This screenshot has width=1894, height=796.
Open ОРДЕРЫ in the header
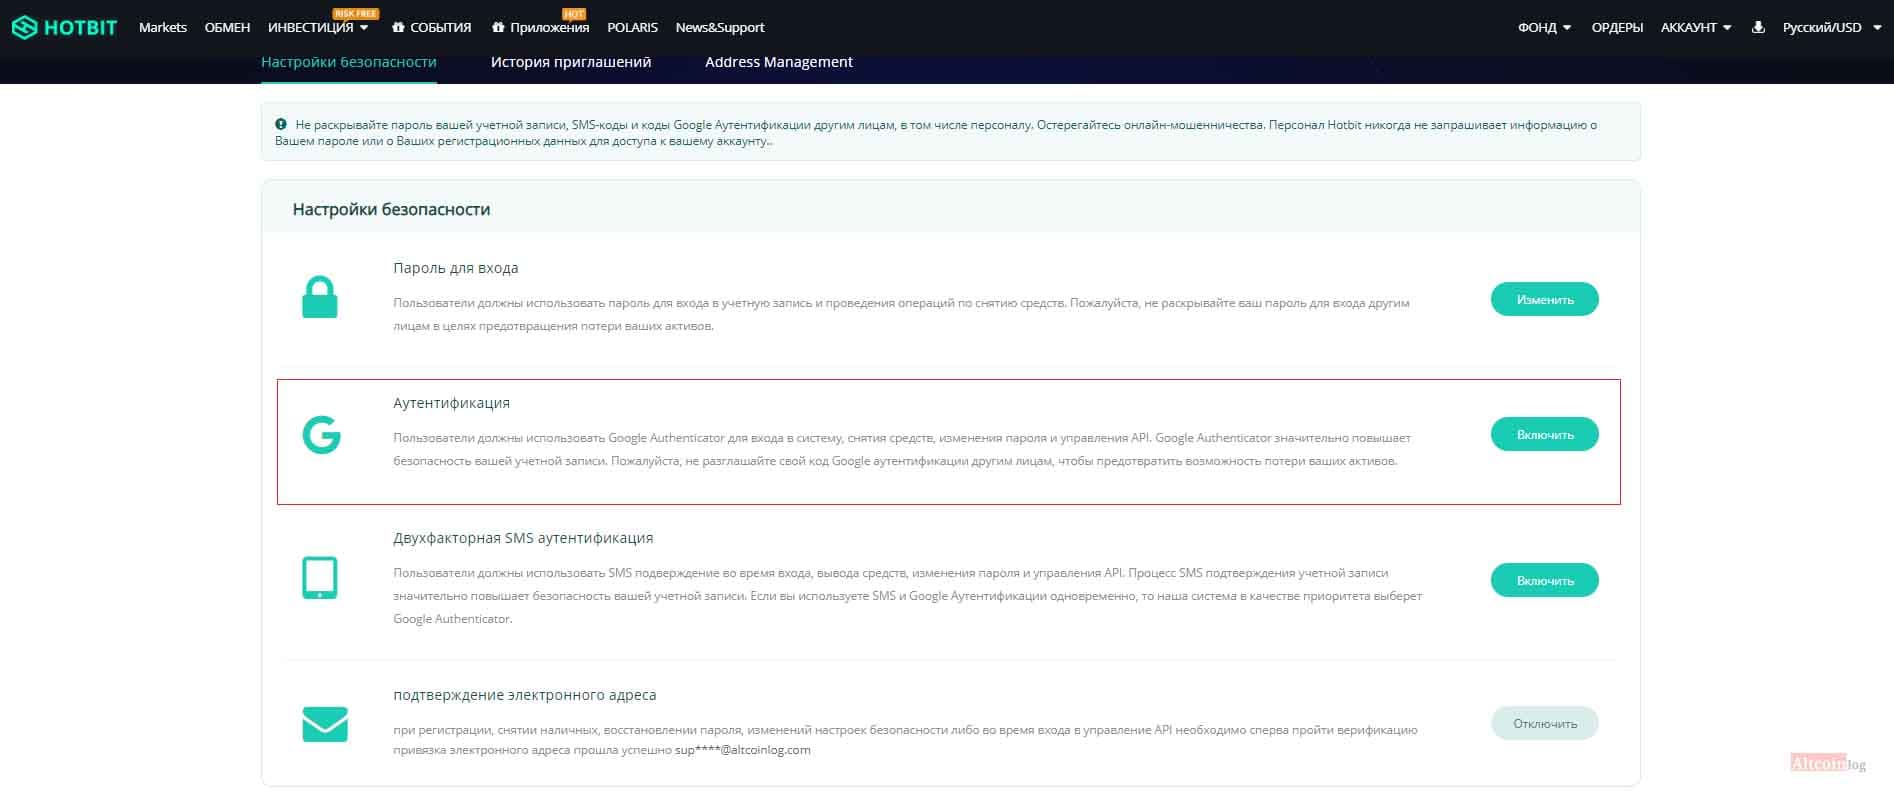1617,27
